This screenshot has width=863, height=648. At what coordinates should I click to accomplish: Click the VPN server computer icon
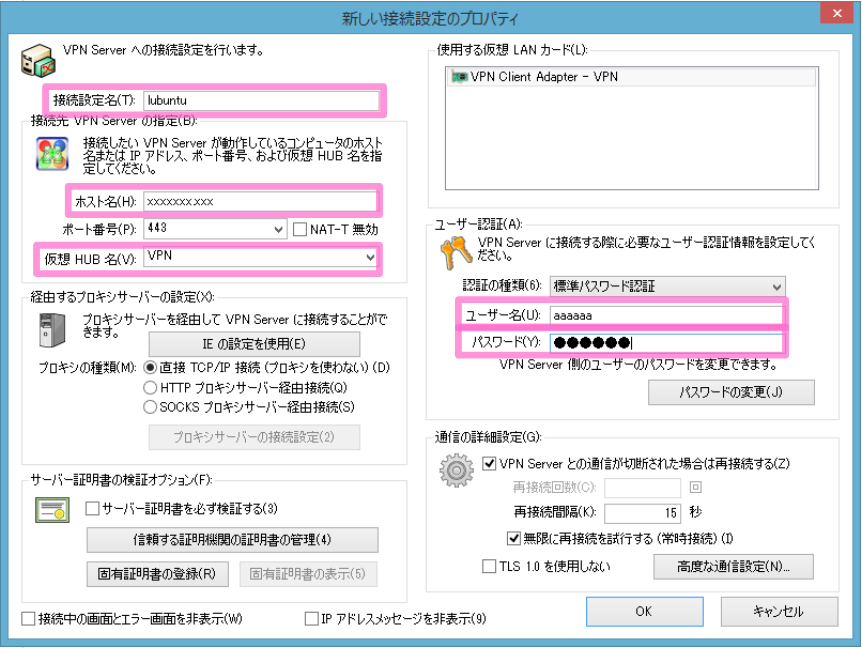[38, 61]
